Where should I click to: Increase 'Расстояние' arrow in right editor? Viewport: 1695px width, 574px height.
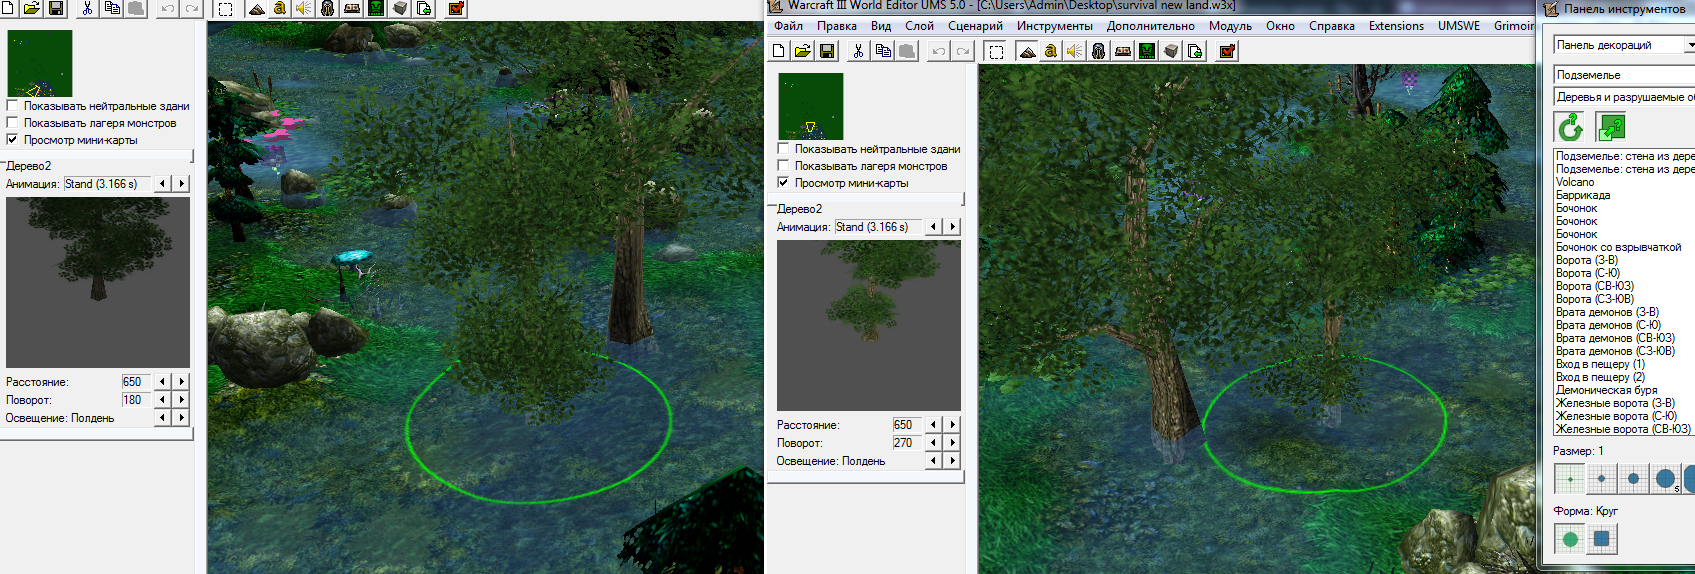pyautogui.click(x=953, y=425)
